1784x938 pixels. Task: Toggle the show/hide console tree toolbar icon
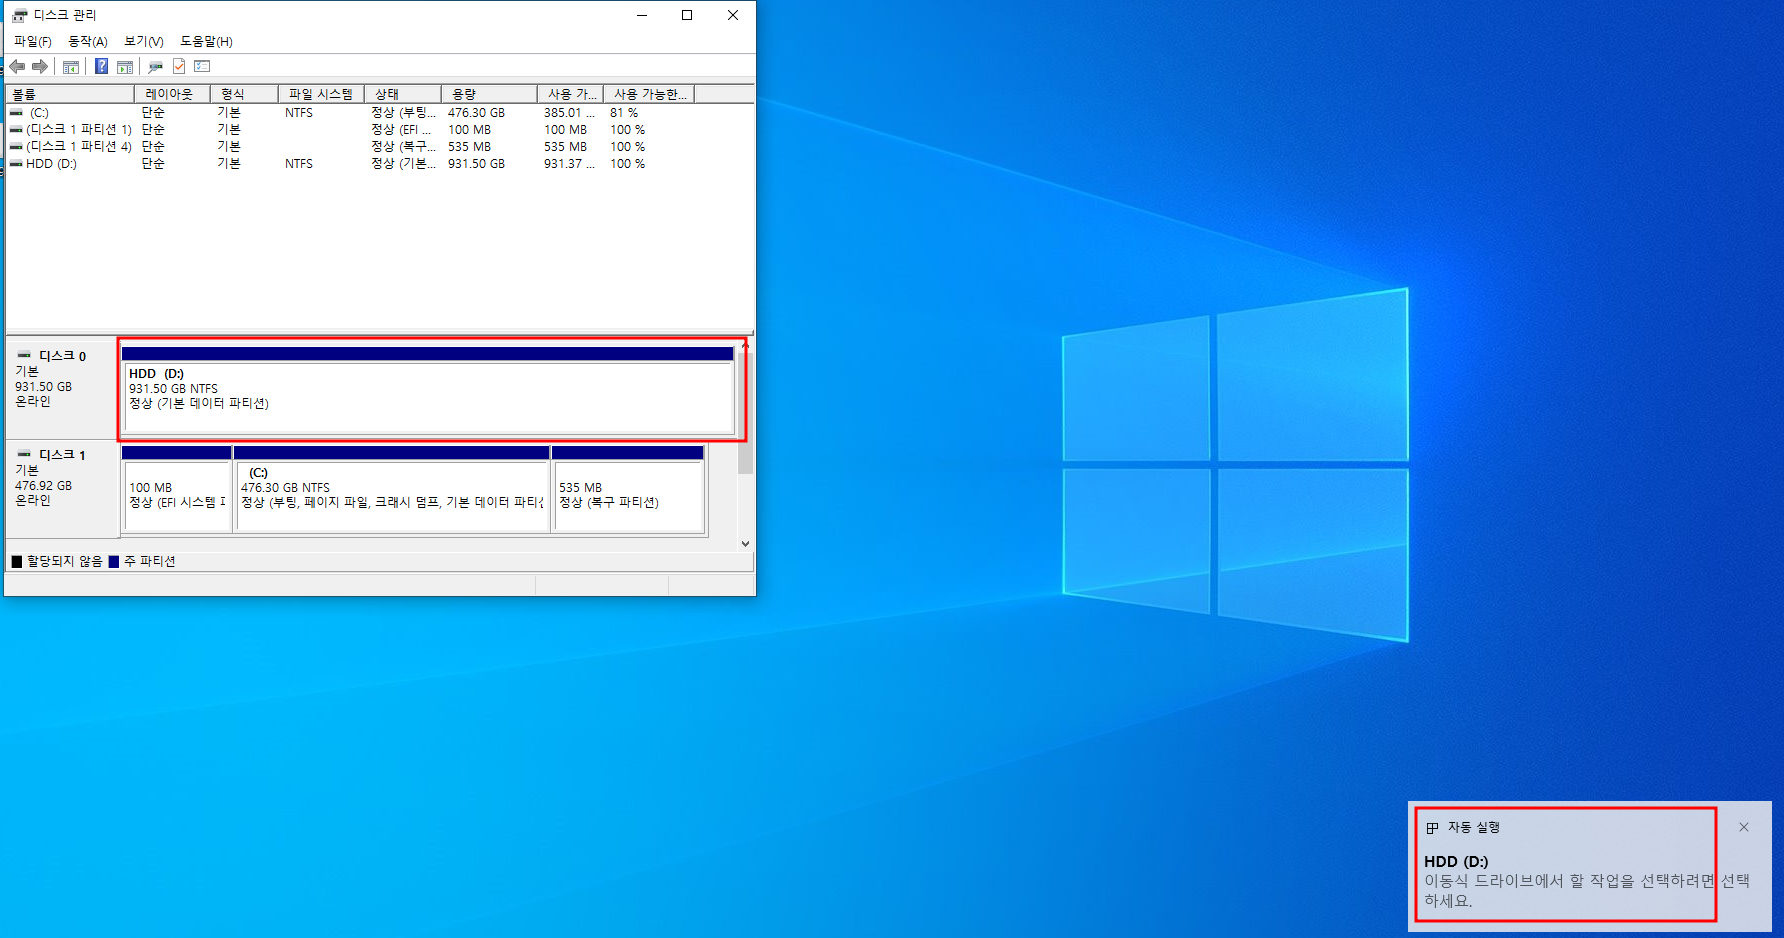coord(71,67)
